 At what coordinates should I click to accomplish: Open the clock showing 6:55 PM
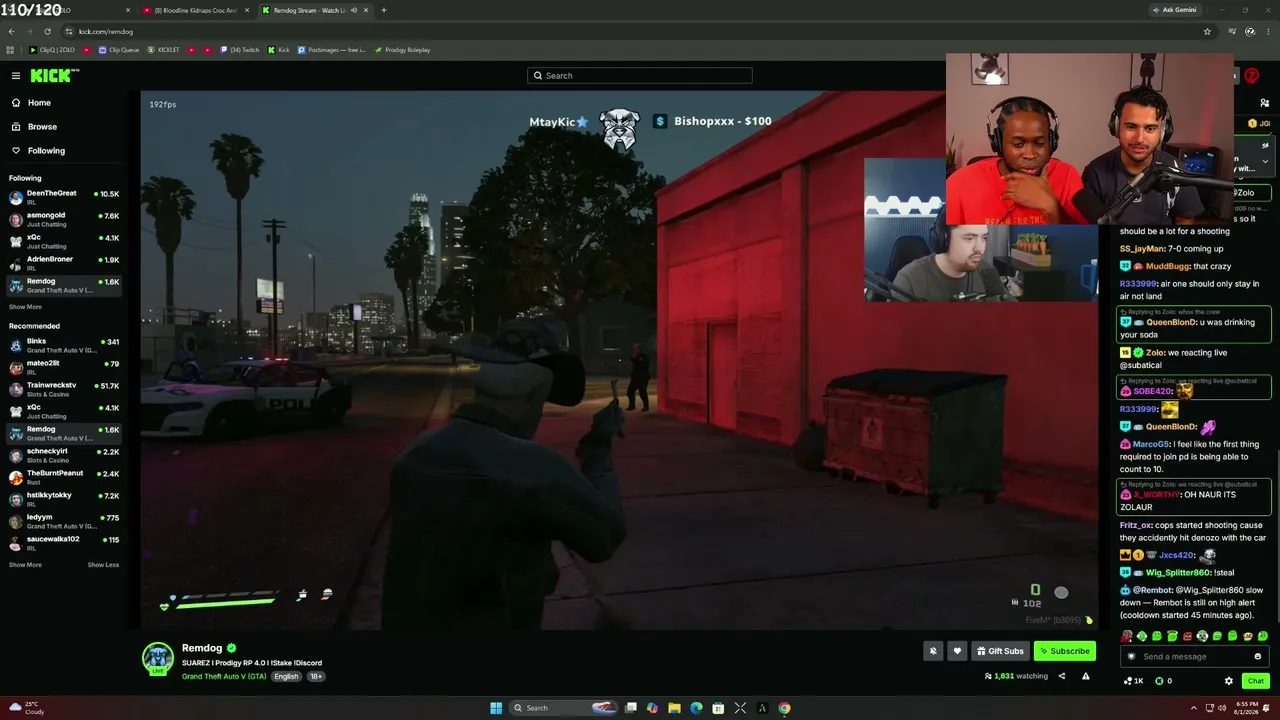(x=1245, y=708)
